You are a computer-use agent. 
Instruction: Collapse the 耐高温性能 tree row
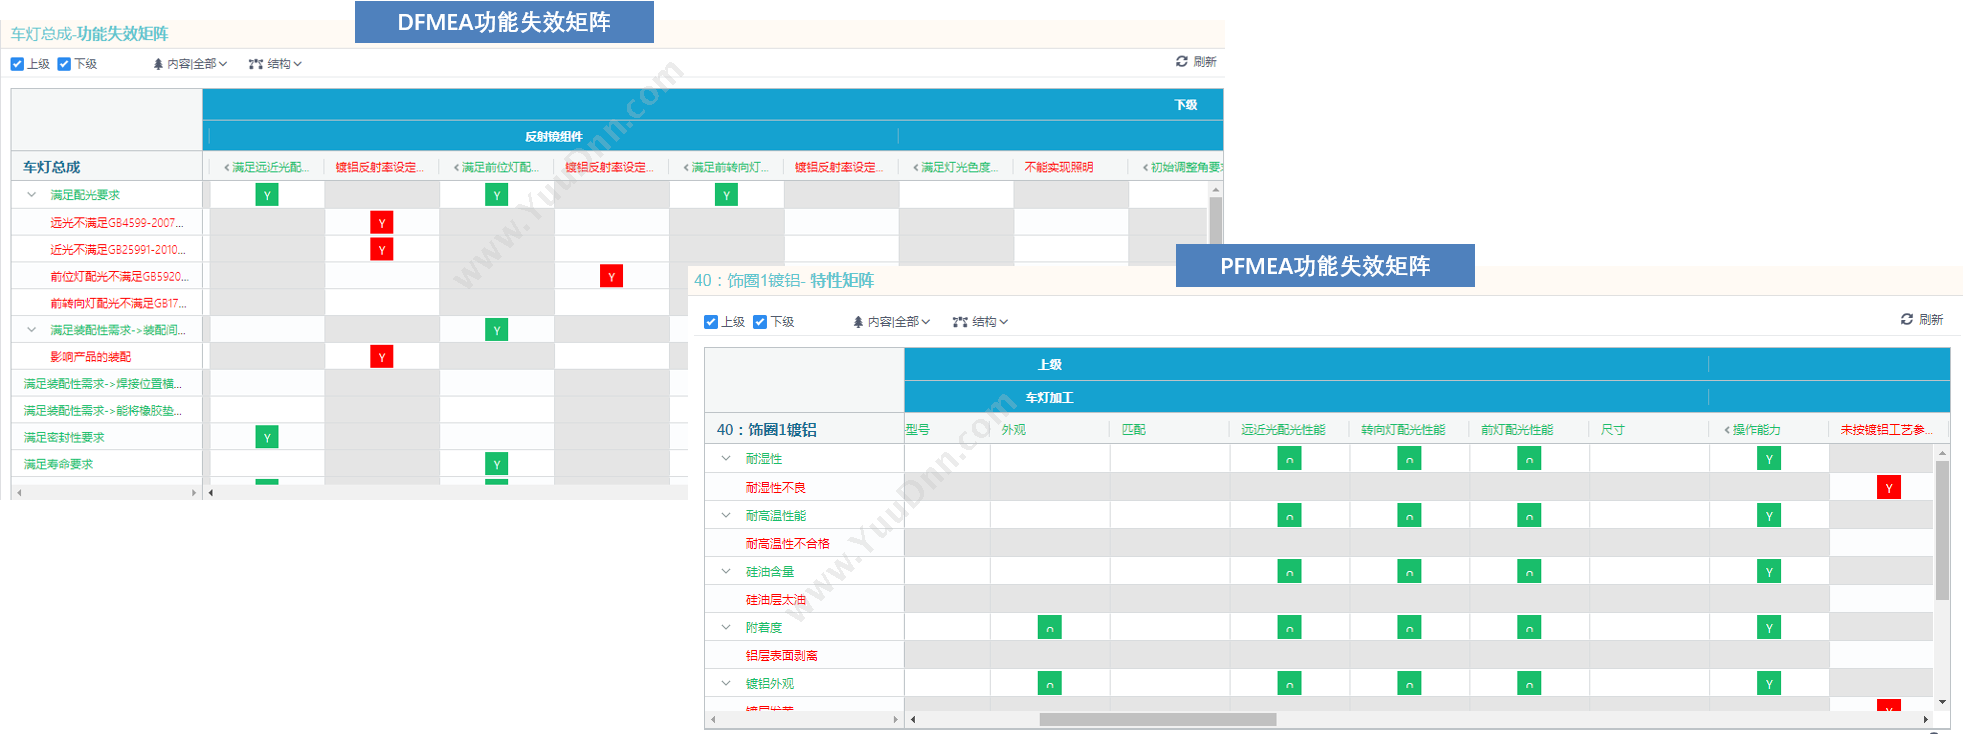(726, 515)
